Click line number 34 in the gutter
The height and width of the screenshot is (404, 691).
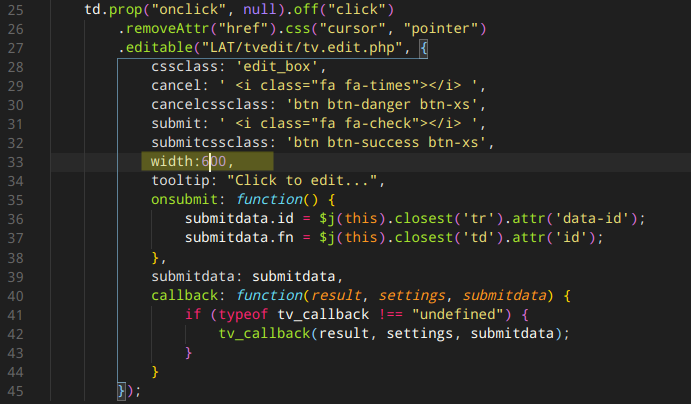(15, 181)
